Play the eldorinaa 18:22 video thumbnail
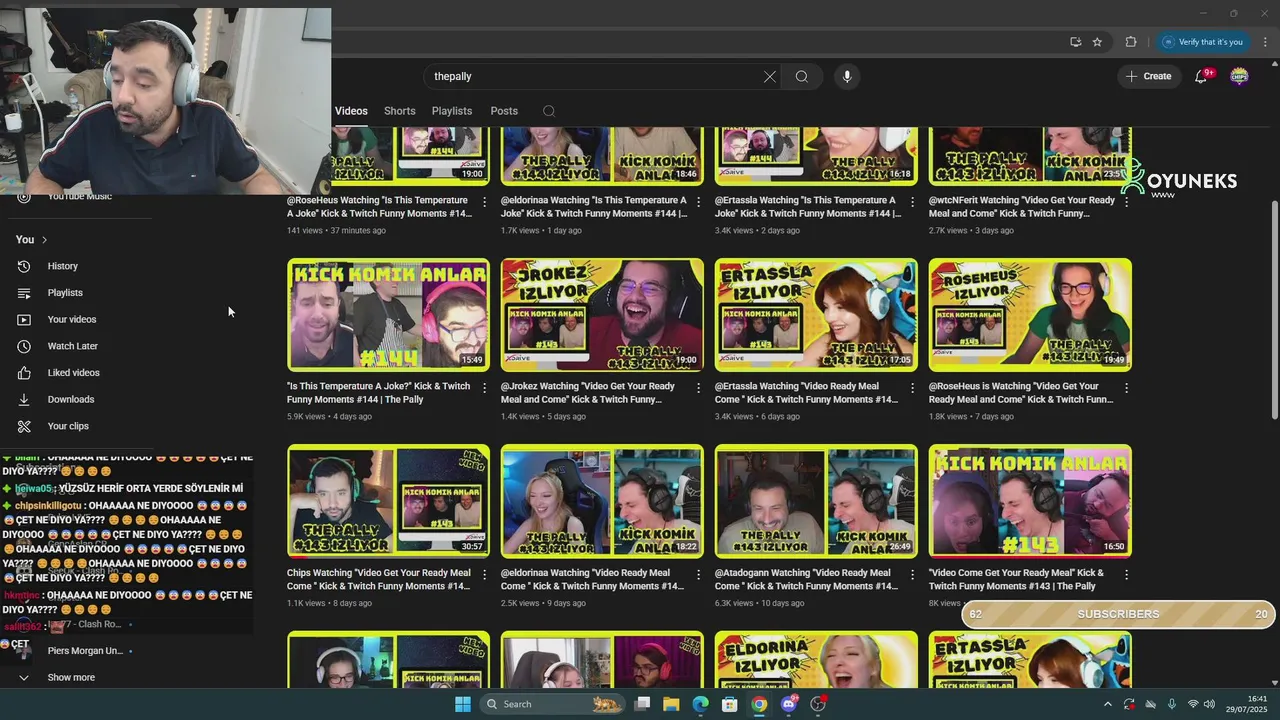Image resolution: width=1280 pixels, height=720 pixels. tap(602, 501)
